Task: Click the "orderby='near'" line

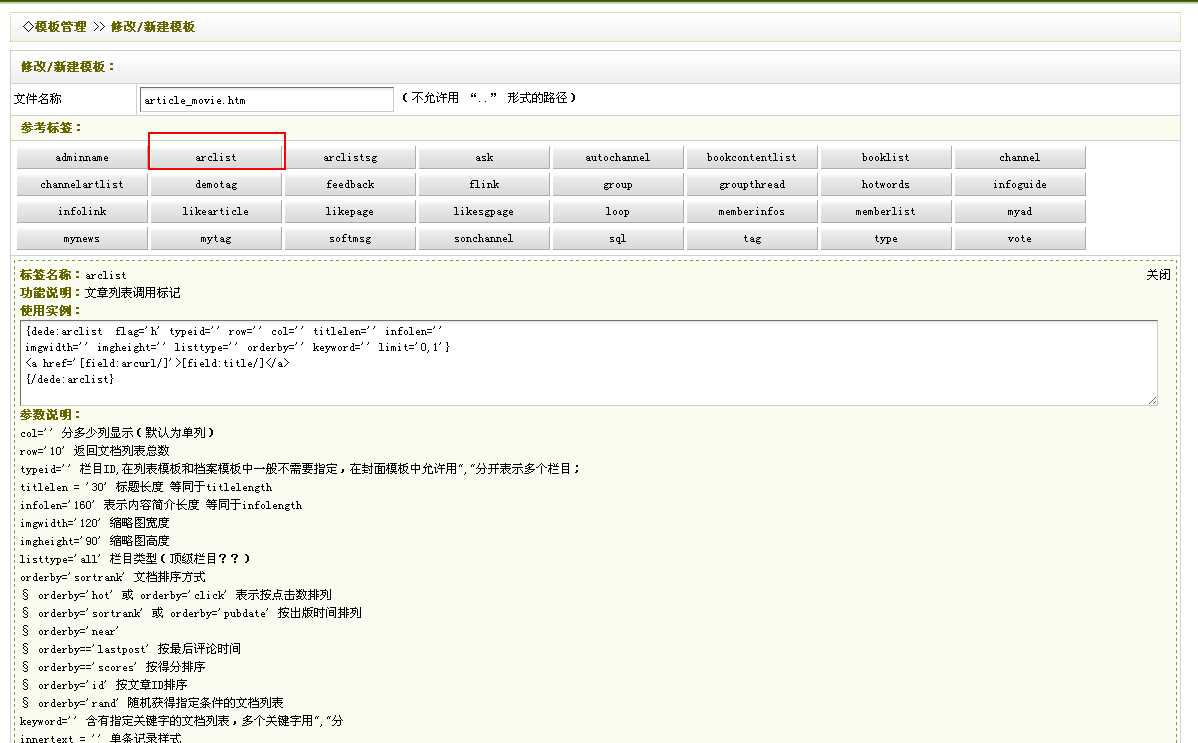Action: [79, 631]
